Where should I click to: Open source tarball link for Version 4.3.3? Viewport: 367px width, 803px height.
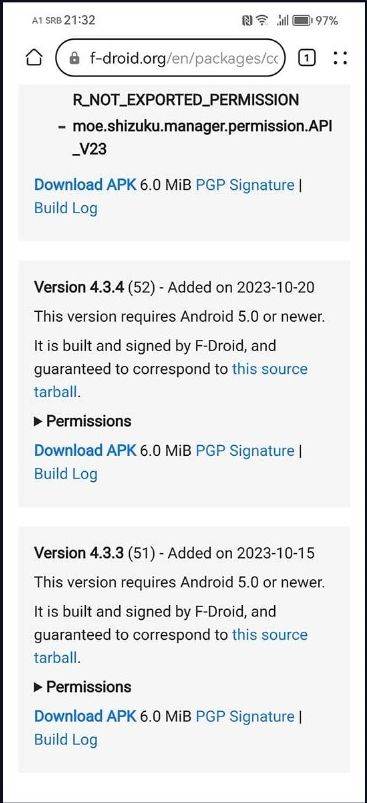click(x=170, y=646)
